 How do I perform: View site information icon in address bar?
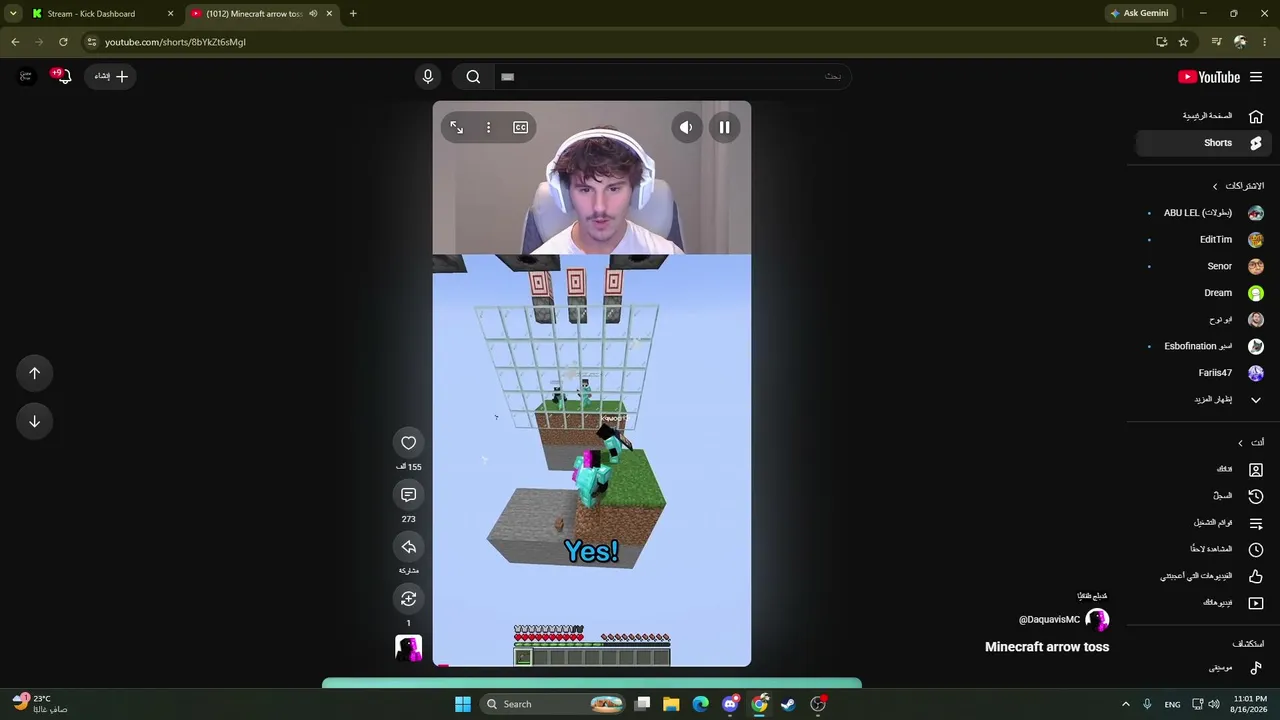(x=91, y=42)
